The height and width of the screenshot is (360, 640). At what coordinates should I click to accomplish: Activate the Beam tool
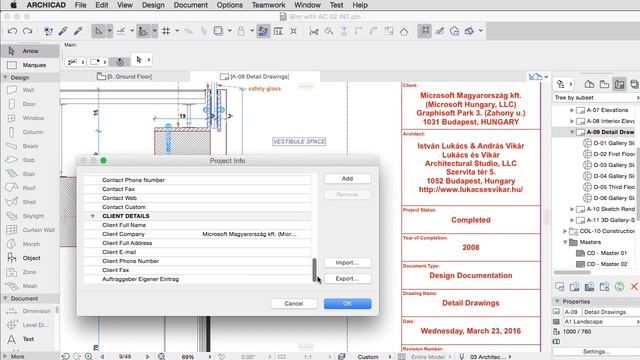click(x=30, y=146)
